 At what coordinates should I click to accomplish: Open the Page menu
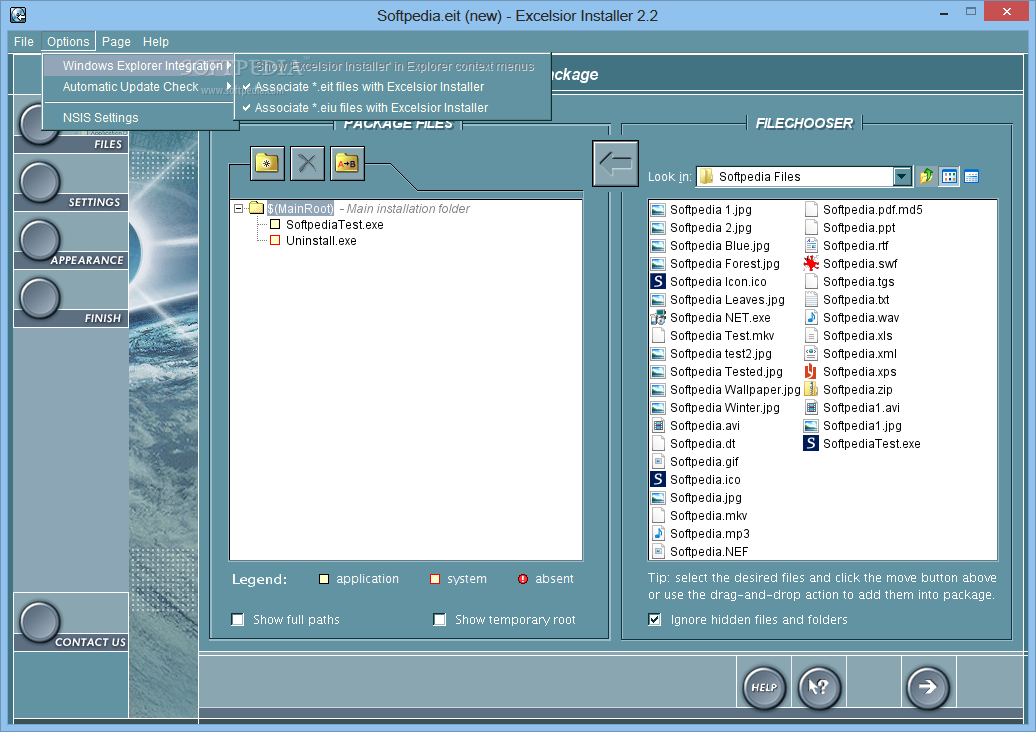coord(116,42)
